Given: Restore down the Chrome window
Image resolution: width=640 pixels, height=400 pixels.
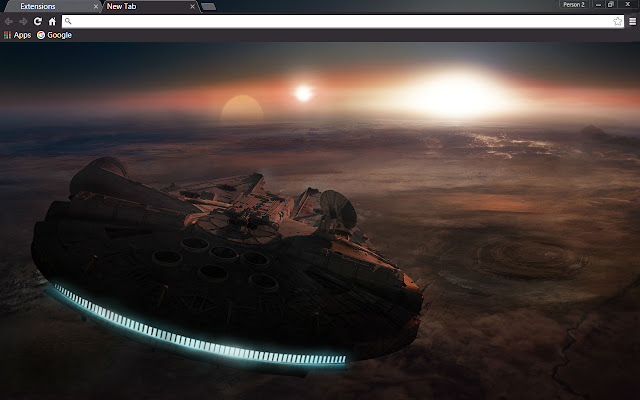Looking at the screenshot, I should [x=611, y=4].
